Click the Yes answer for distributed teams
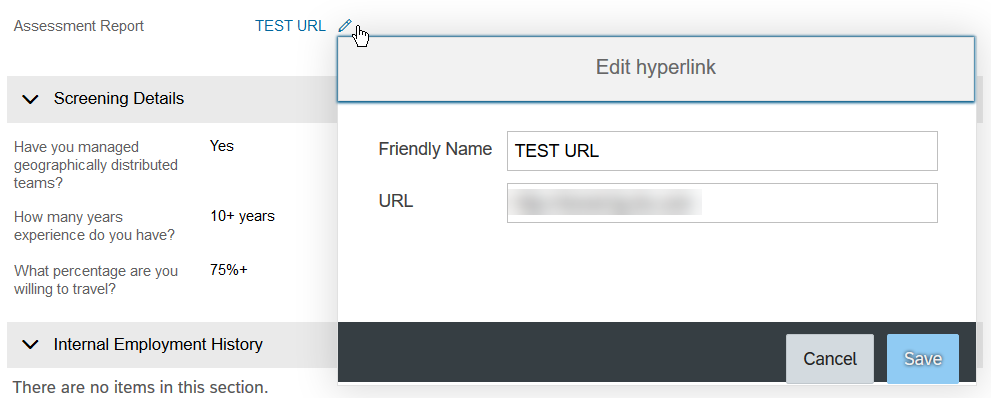 coord(222,146)
